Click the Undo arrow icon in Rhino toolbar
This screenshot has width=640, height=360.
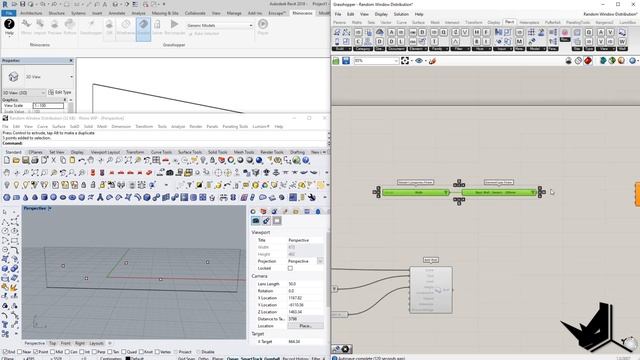point(82,160)
